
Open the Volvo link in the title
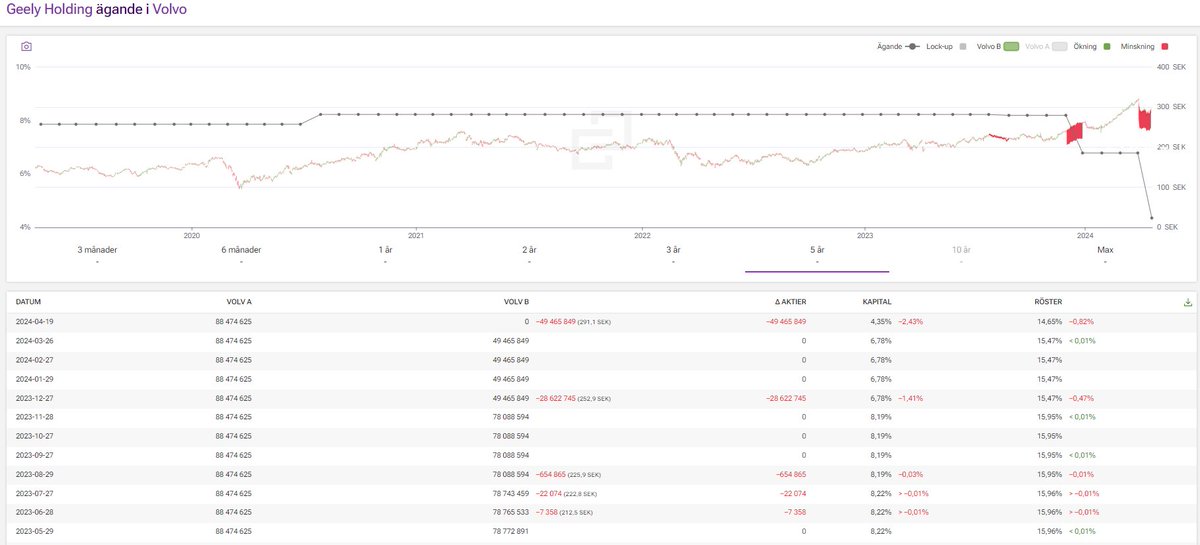point(169,10)
